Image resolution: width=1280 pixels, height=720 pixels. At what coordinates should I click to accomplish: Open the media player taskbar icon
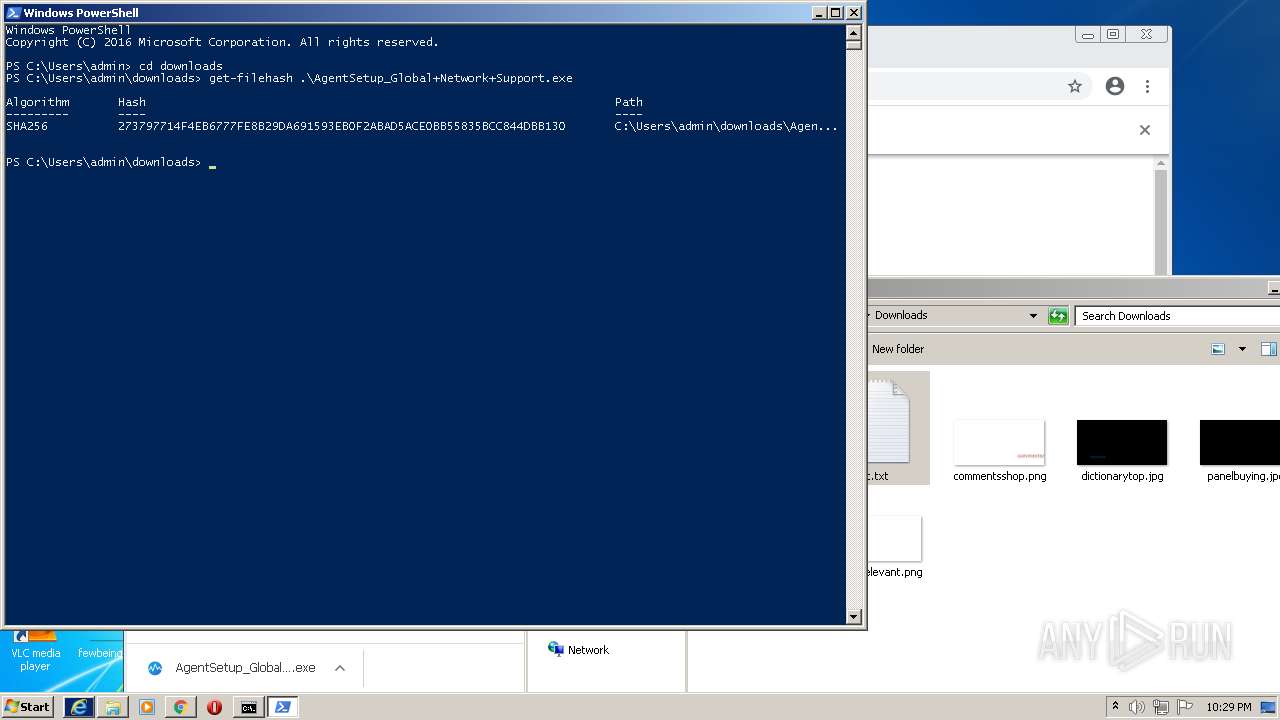pyautogui.click(x=147, y=707)
